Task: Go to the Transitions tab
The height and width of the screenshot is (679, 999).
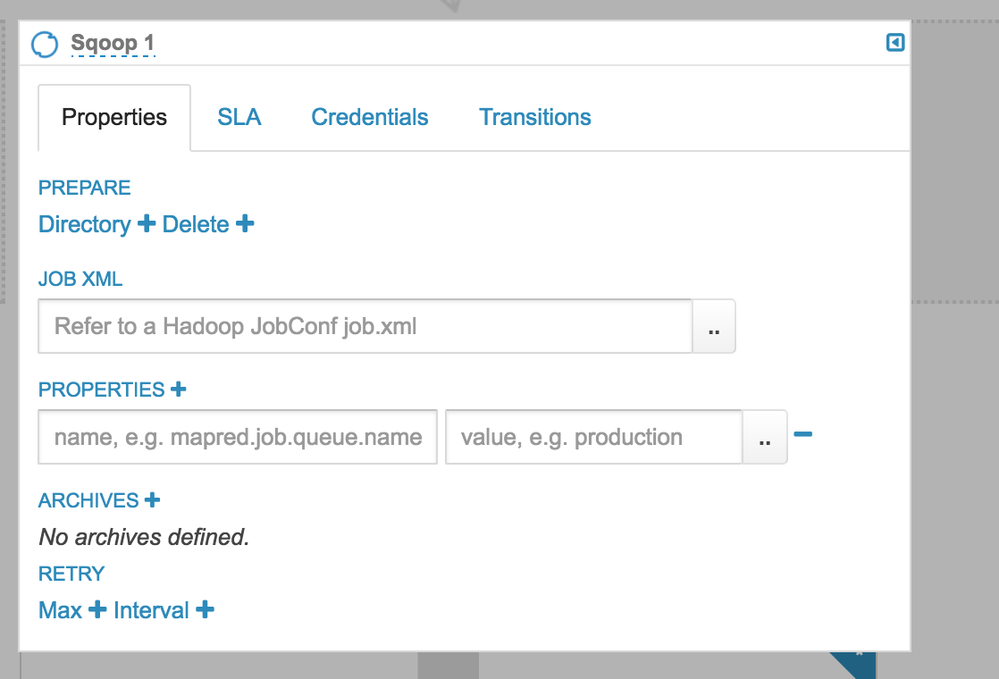Action: coord(535,118)
